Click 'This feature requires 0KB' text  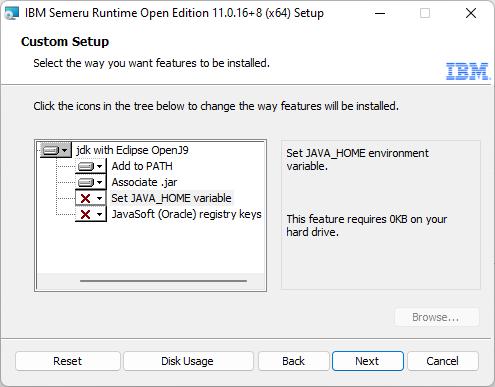tap(367, 226)
